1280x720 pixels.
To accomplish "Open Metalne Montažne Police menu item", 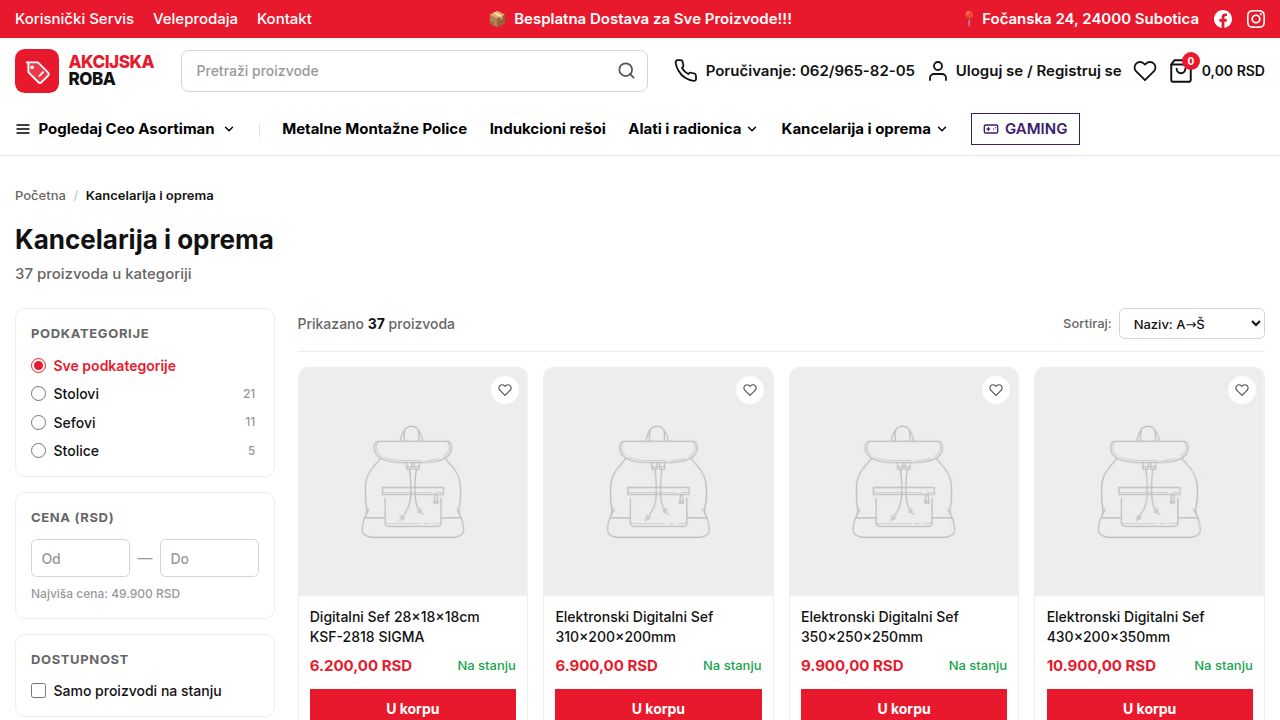I will 375,129.
